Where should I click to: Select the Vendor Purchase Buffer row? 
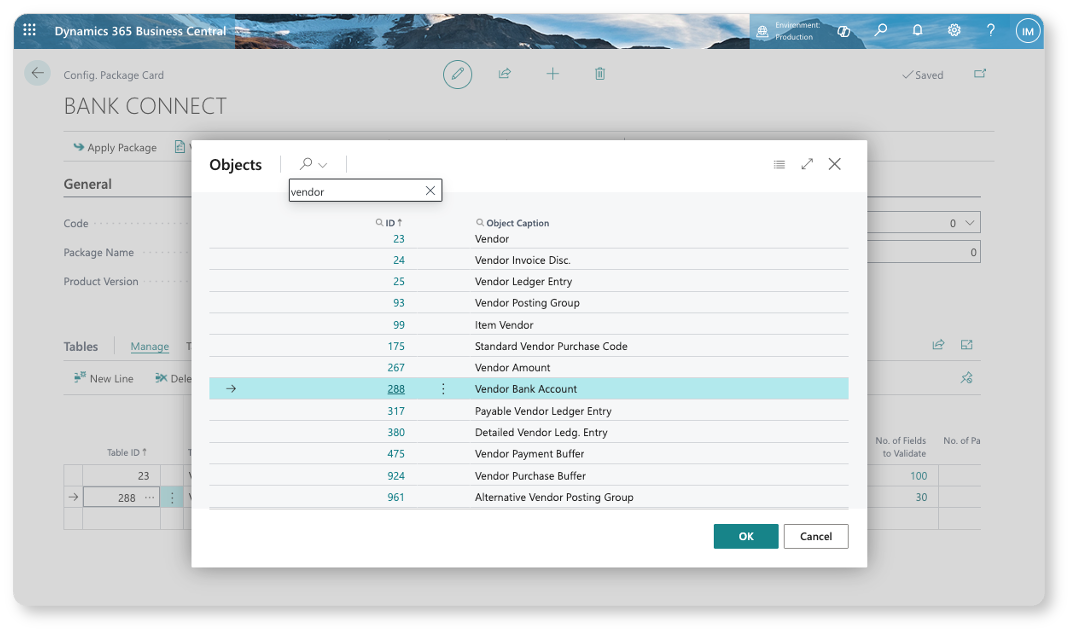(x=528, y=476)
